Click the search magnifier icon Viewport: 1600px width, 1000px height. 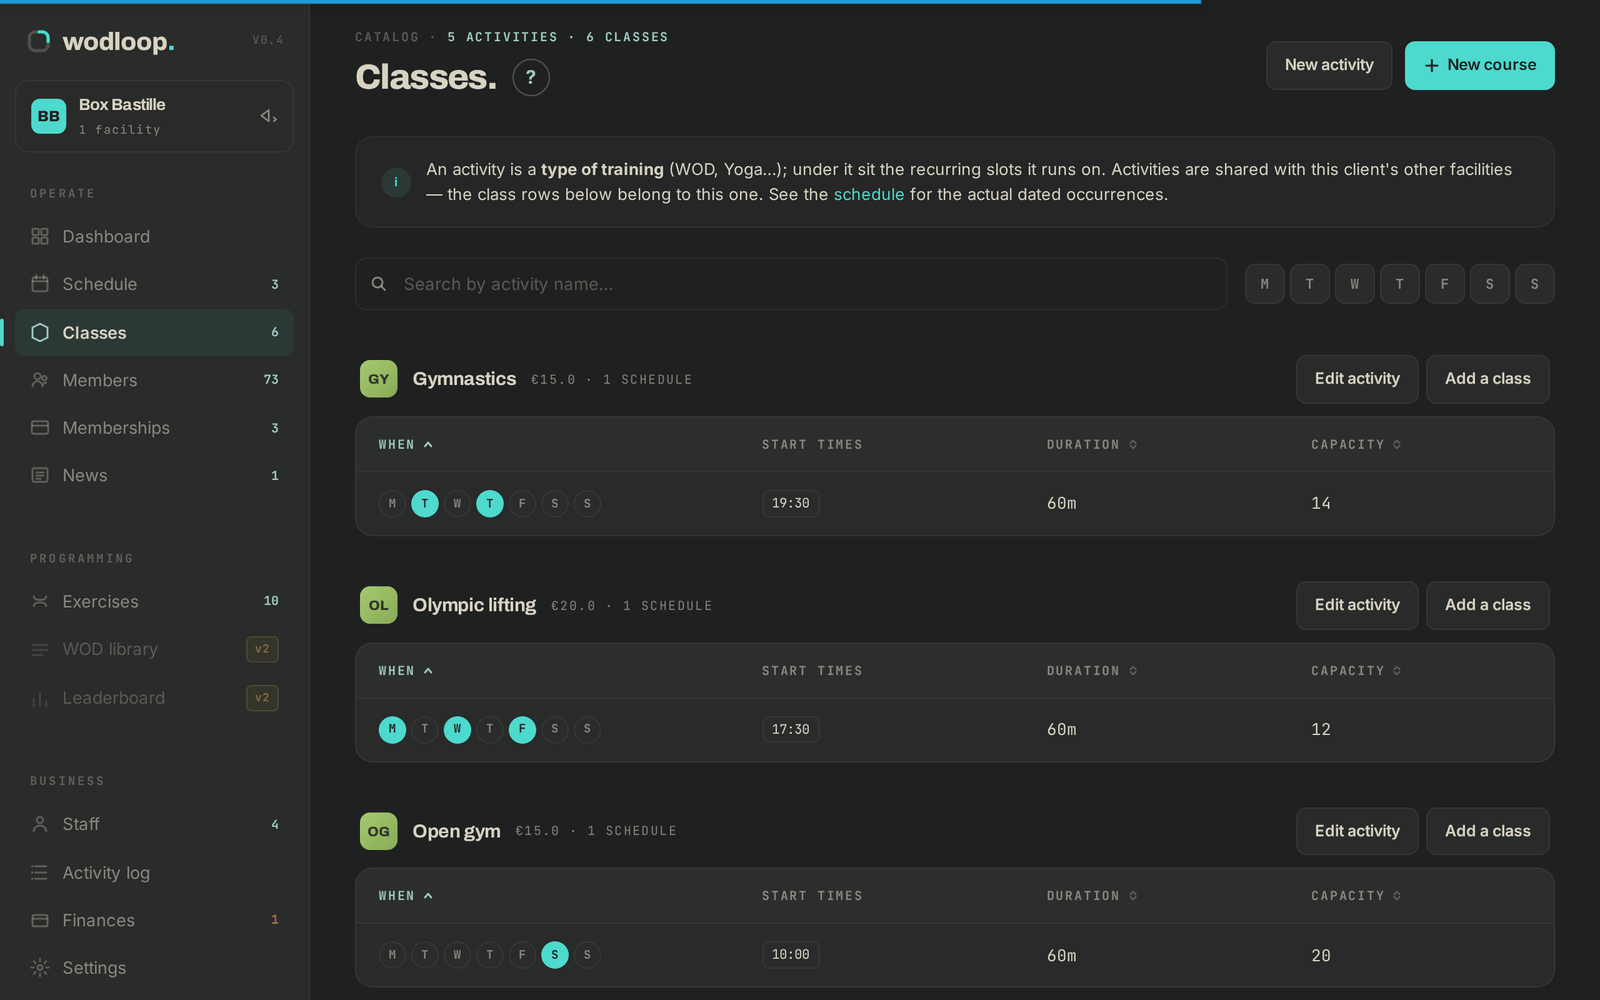pyautogui.click(x=379, y=284)
